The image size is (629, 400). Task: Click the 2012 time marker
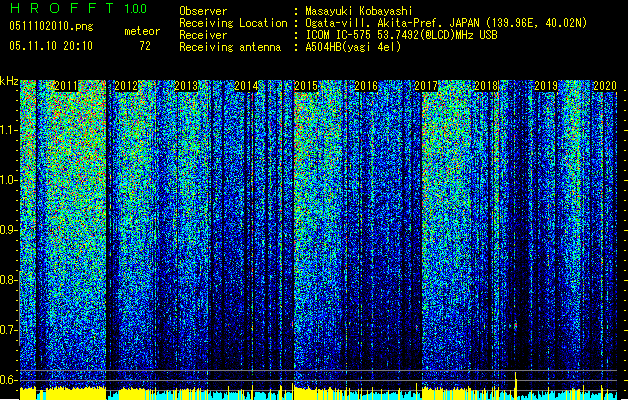point(126,86)
